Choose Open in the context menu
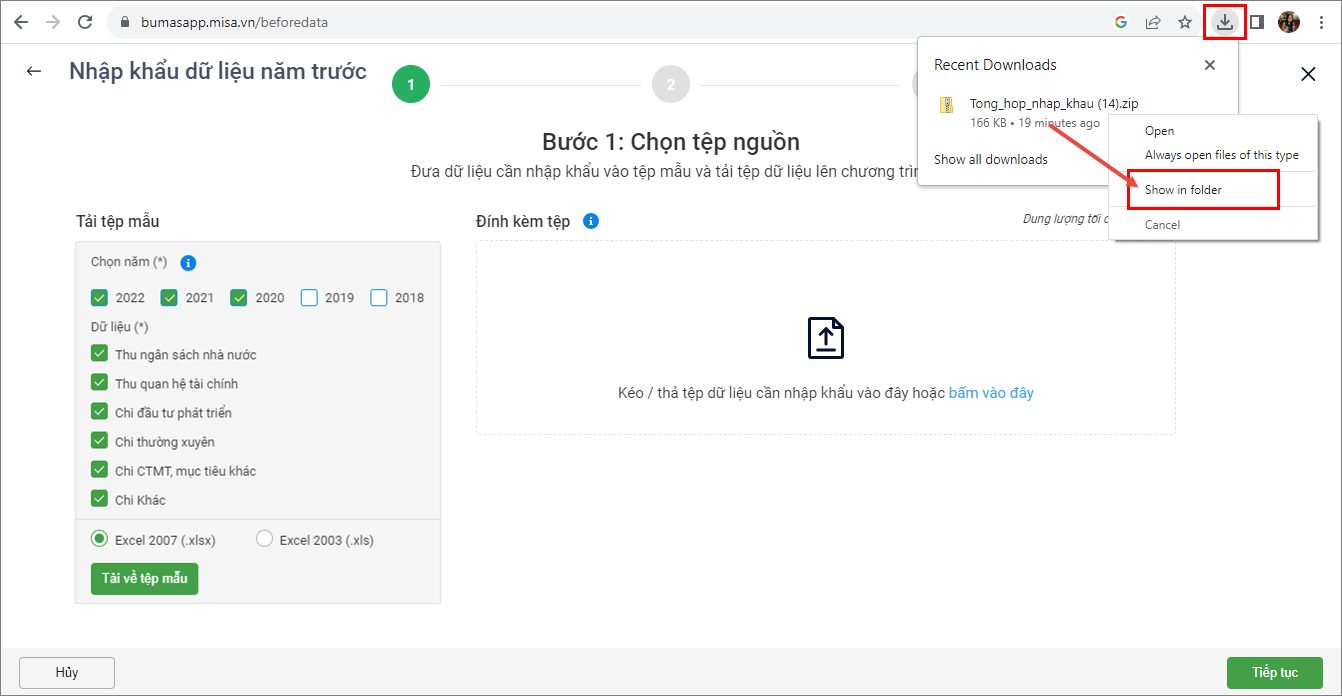The width and height of the screenshot is (1342, 696). (x=1159, y=131)
